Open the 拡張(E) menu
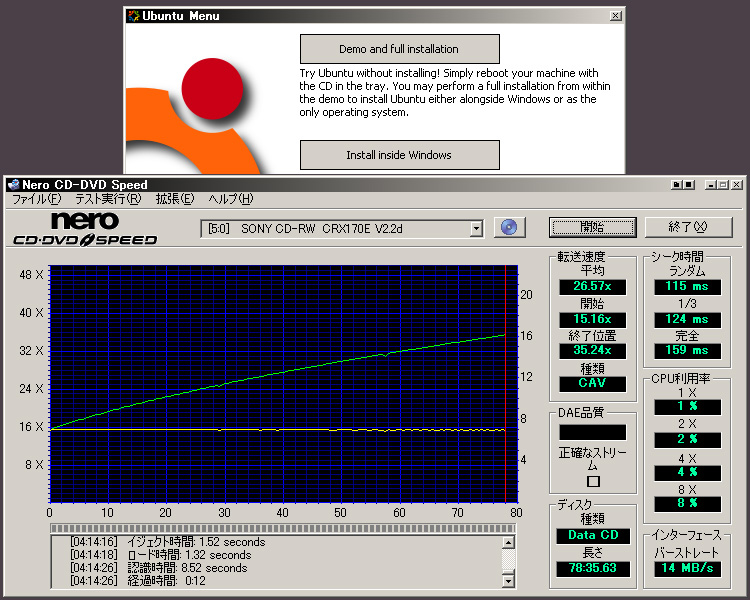 174,200
